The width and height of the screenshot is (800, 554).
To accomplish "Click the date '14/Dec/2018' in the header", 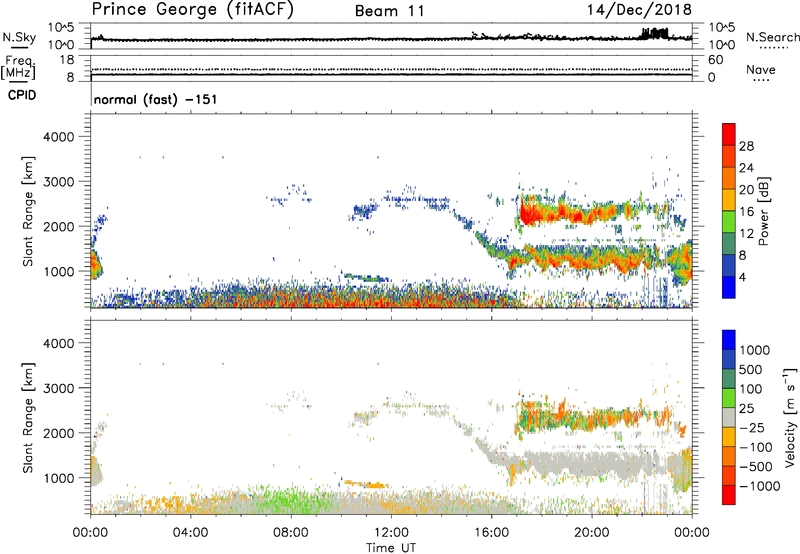I will [639, 9].
